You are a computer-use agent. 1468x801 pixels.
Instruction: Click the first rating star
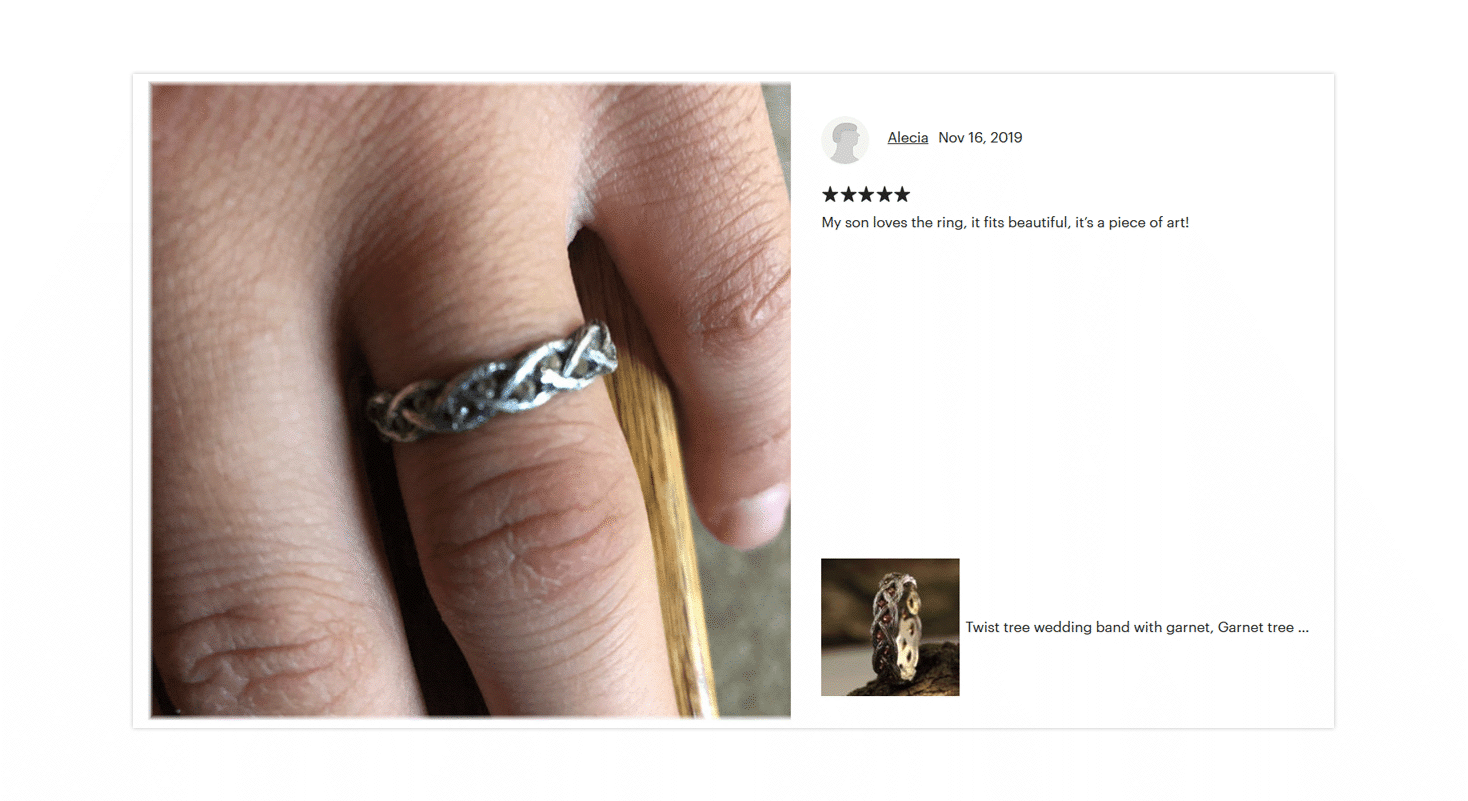tap(830, 194)
